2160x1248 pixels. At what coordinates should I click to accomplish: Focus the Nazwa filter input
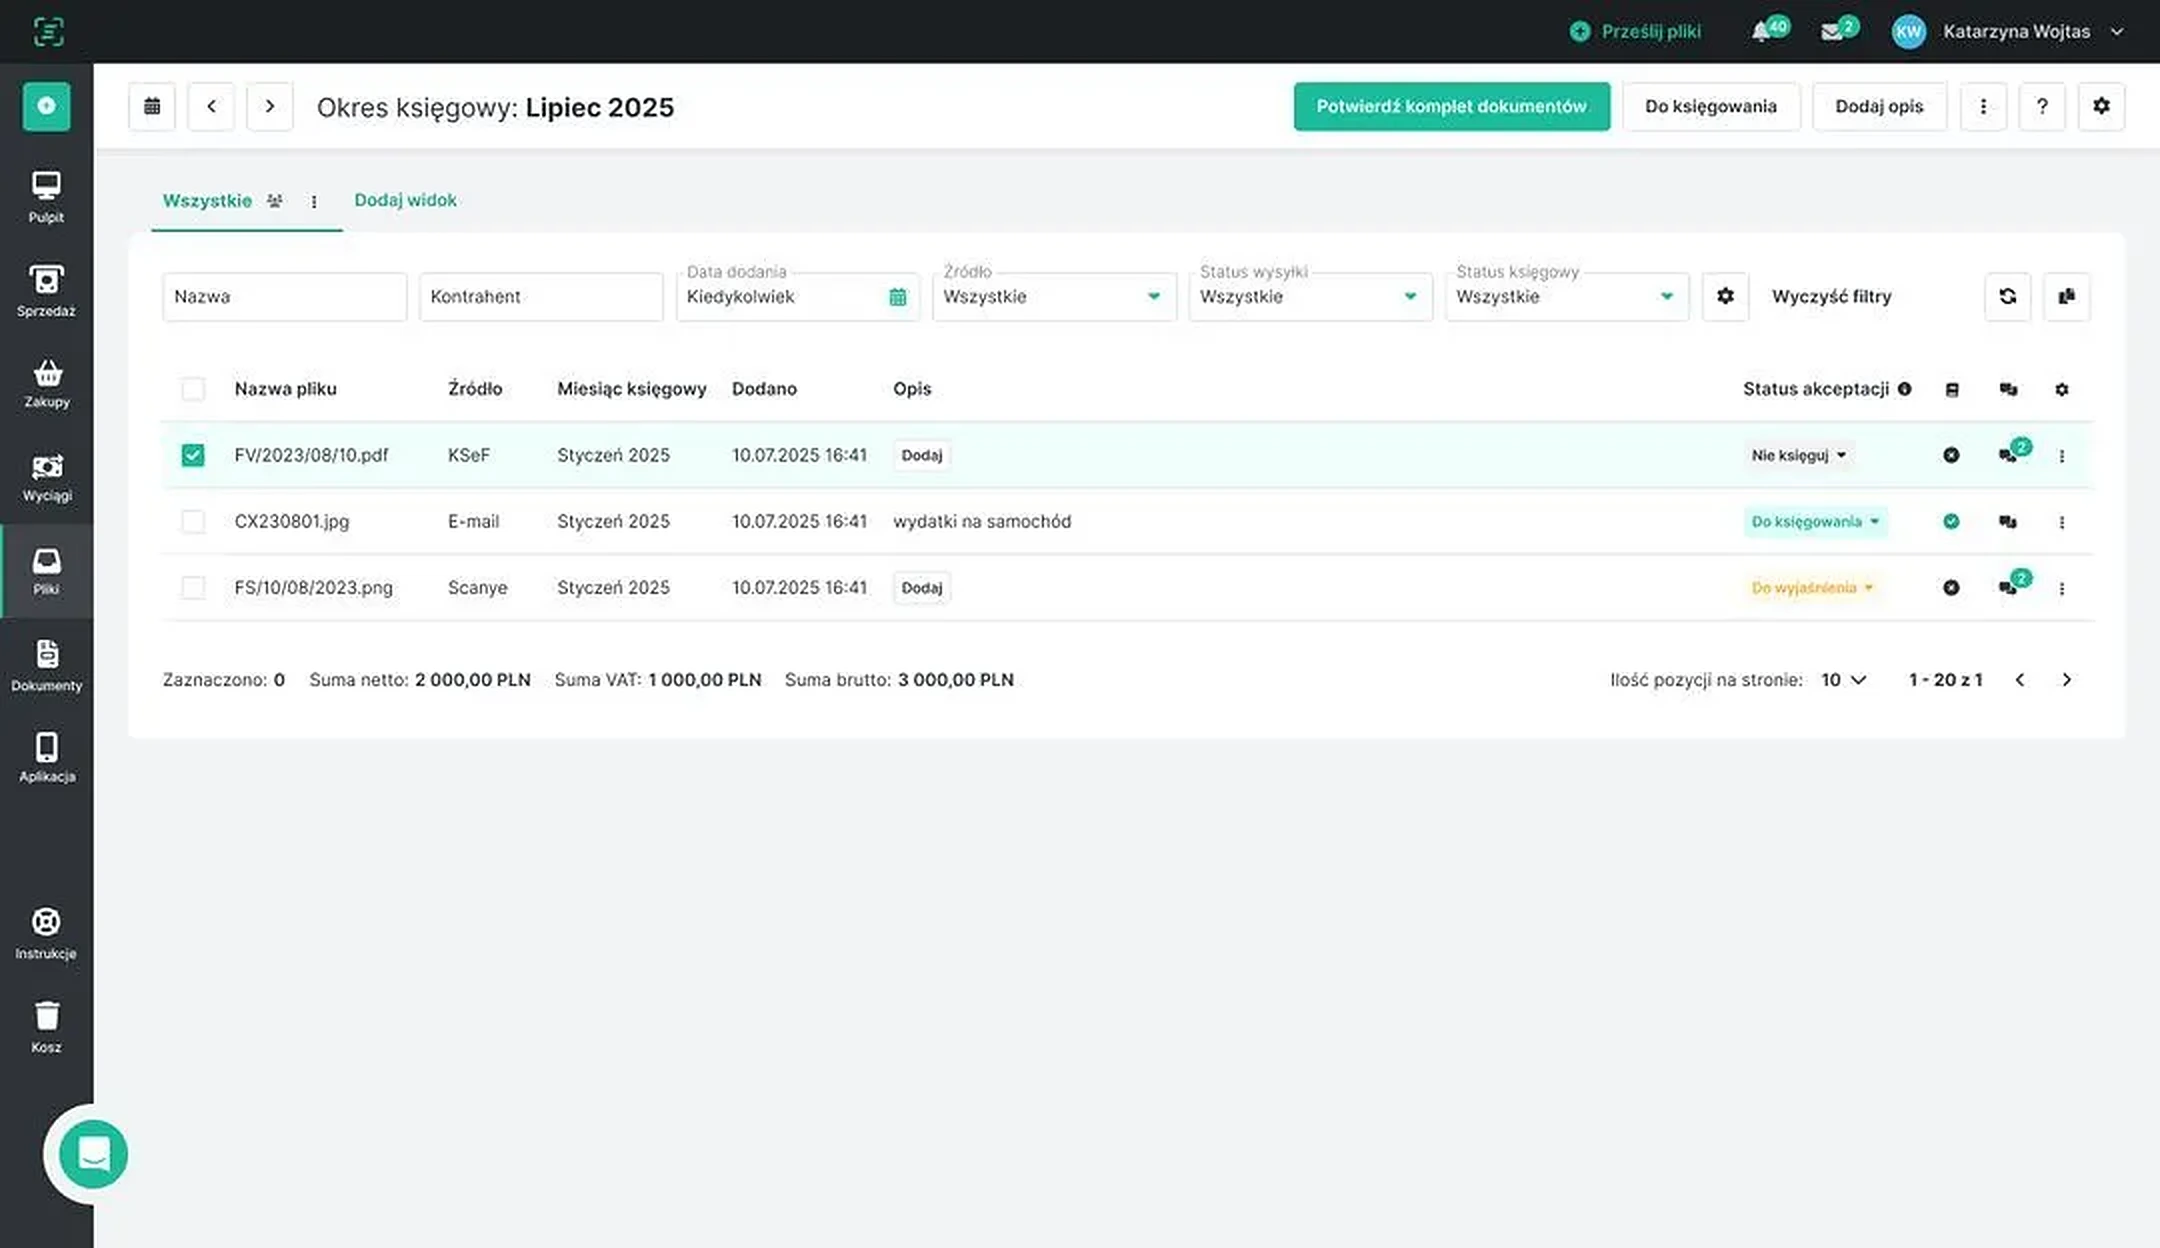pos(285,296)
